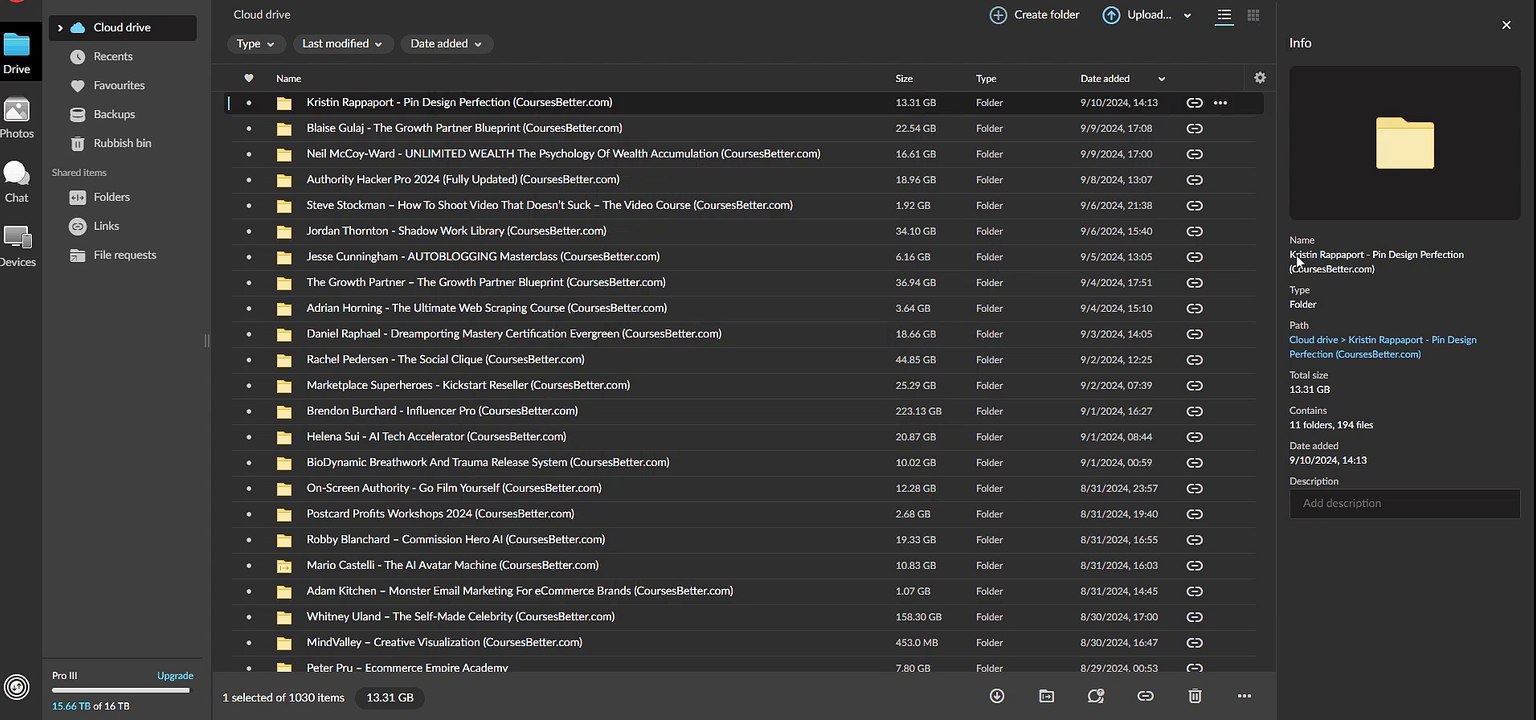The height and width of the screenshot is (720, 1536).
Task: Click the trash delete icon in bottom bar
Action: click(1195, 696)
